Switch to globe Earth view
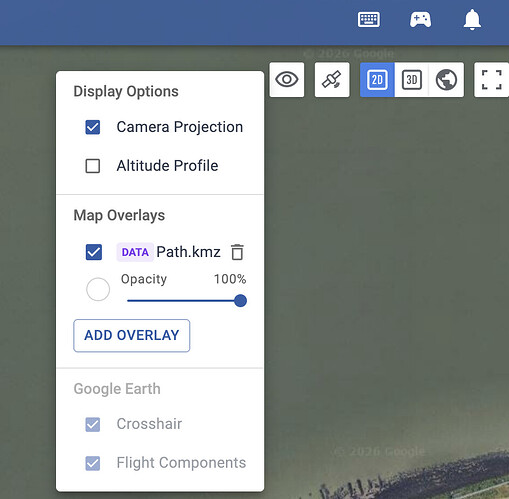 pos(446,80)
